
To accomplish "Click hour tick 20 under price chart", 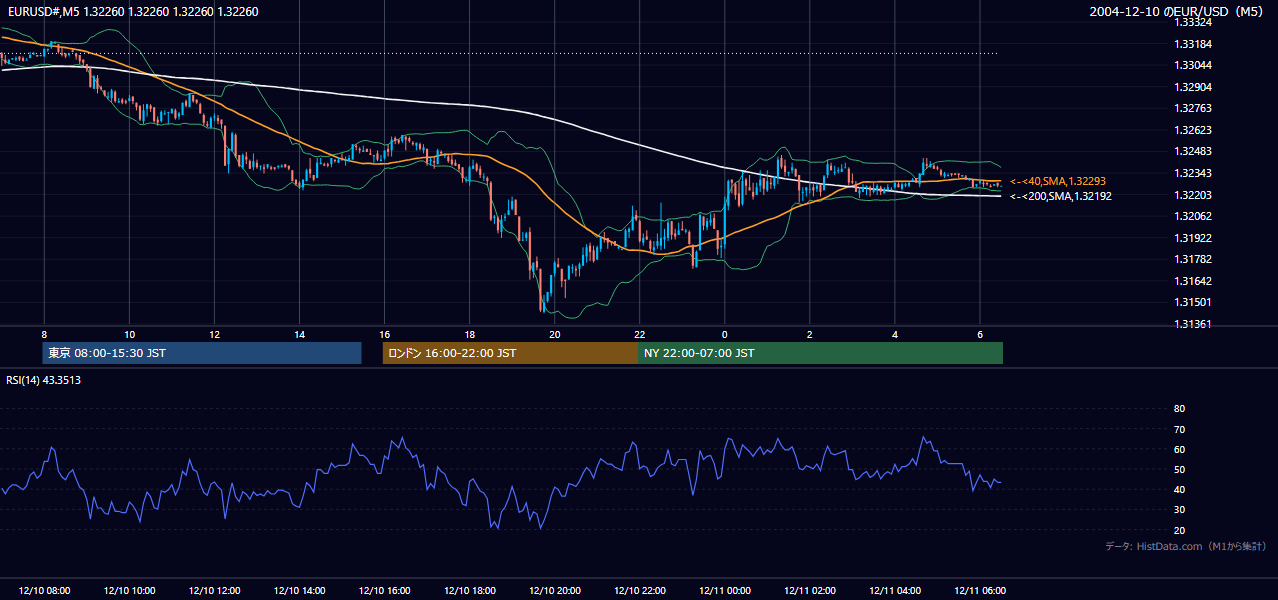I will tap(555, 334).
